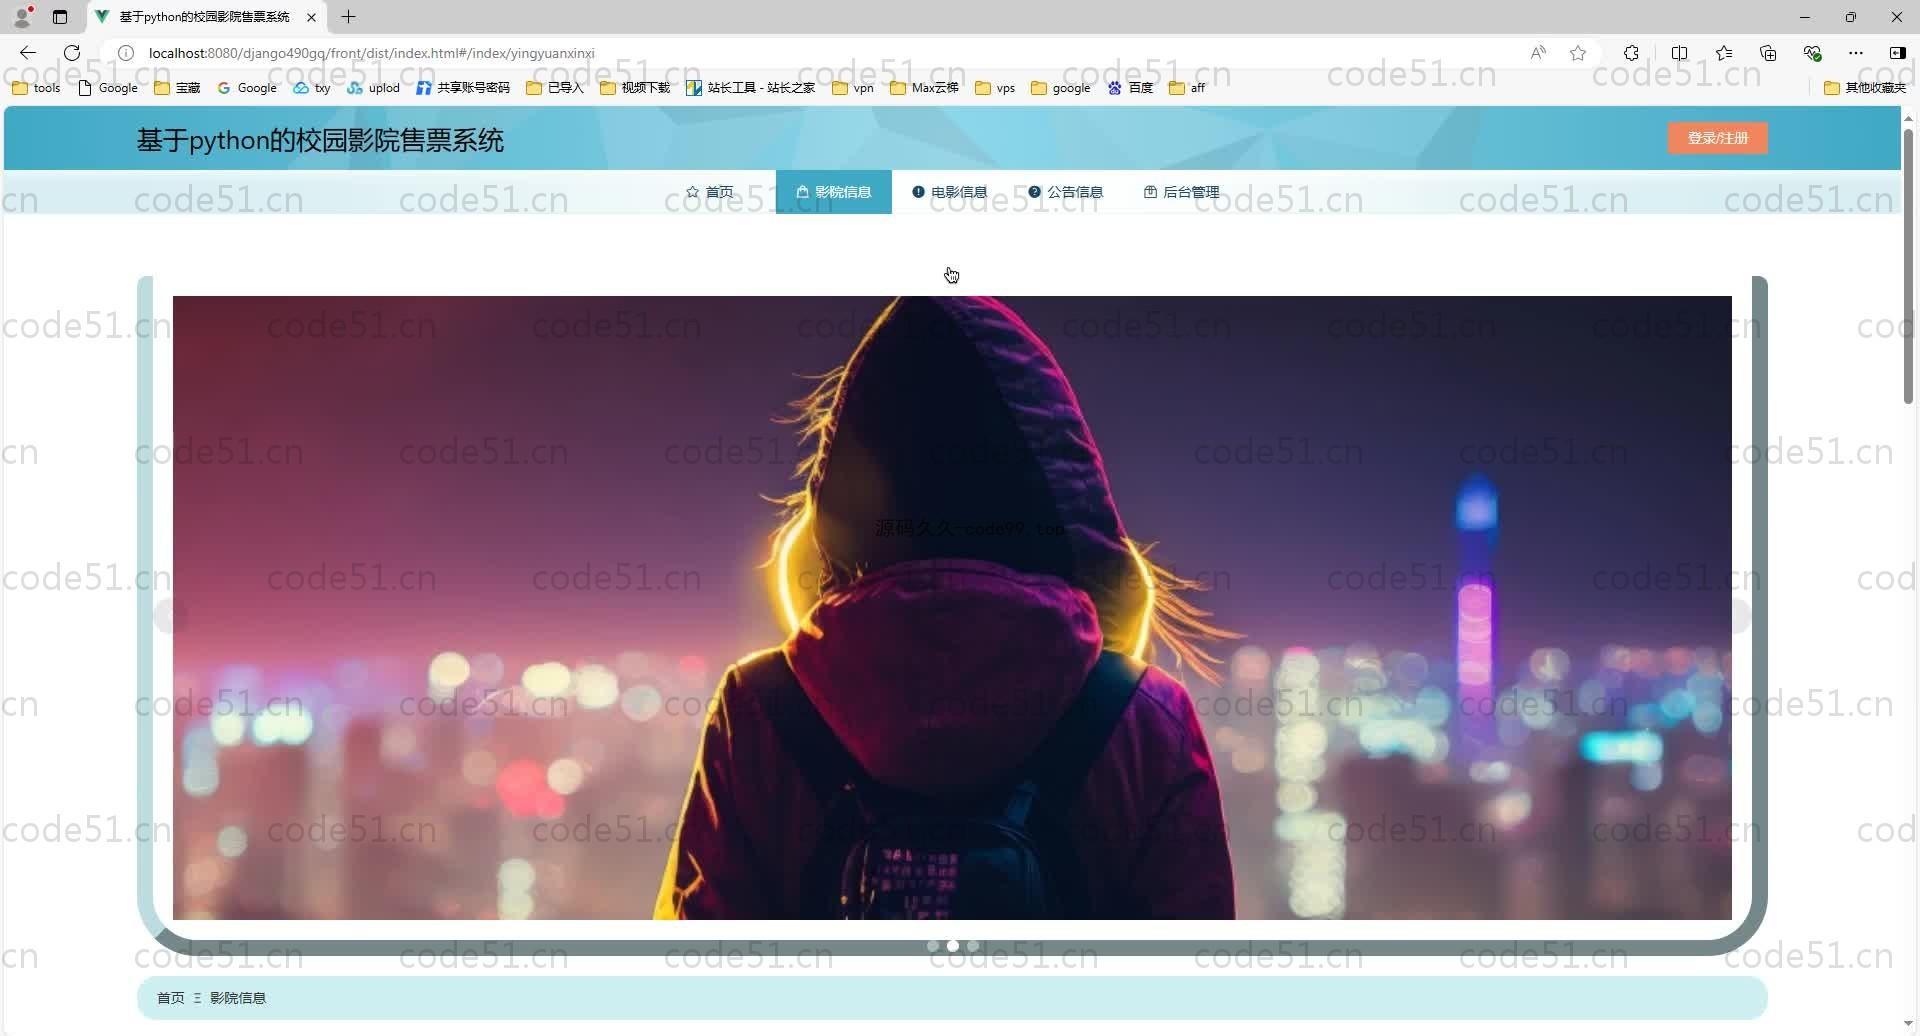Open browser essentials heart icon

[x=1812, y=53]
